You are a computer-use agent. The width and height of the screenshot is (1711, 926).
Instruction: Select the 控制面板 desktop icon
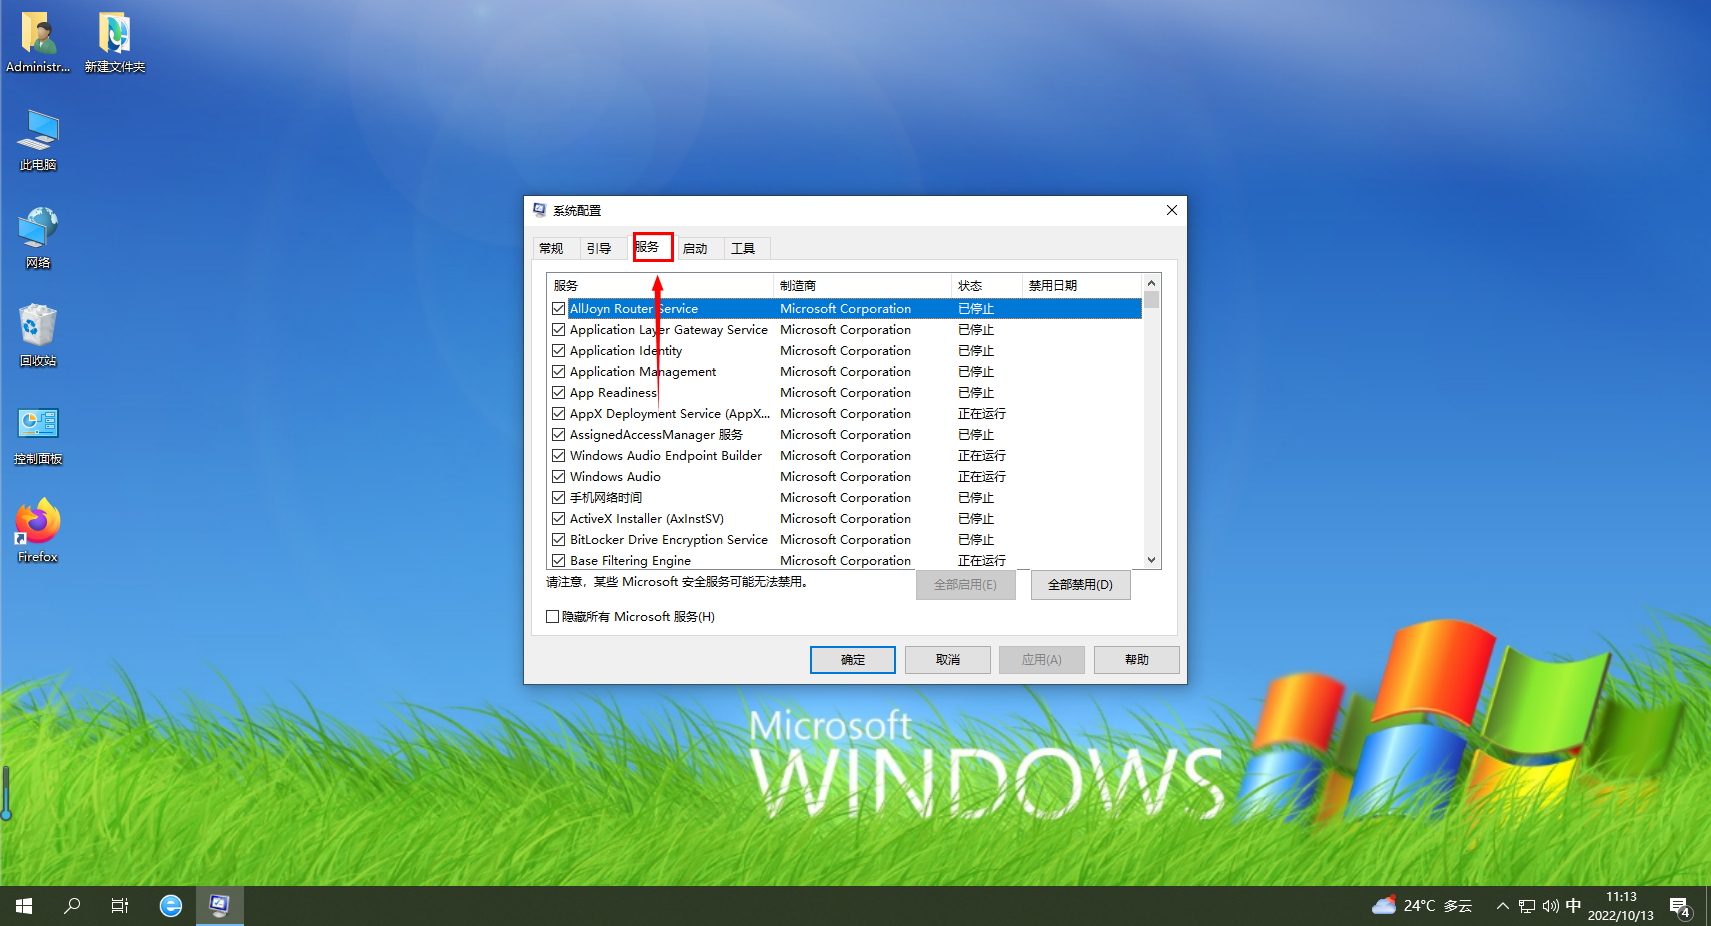point(38,434)
